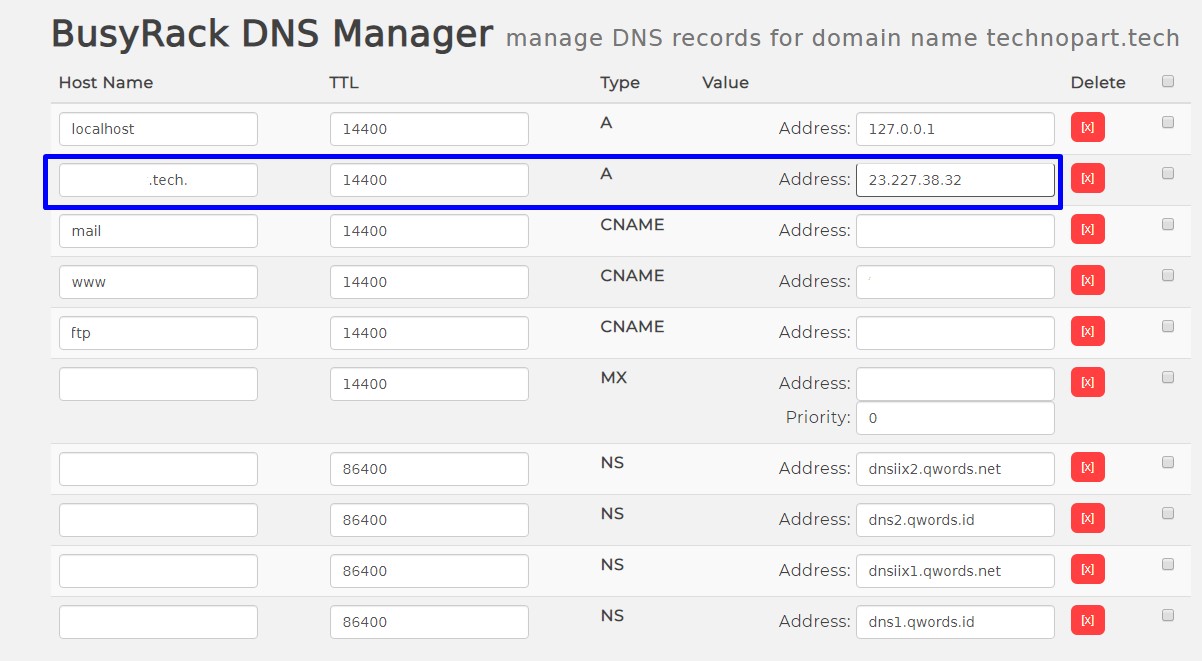Click the address field containing 127.0.0.1
This screenshot has width=1202, height=661.
(954, 129)
